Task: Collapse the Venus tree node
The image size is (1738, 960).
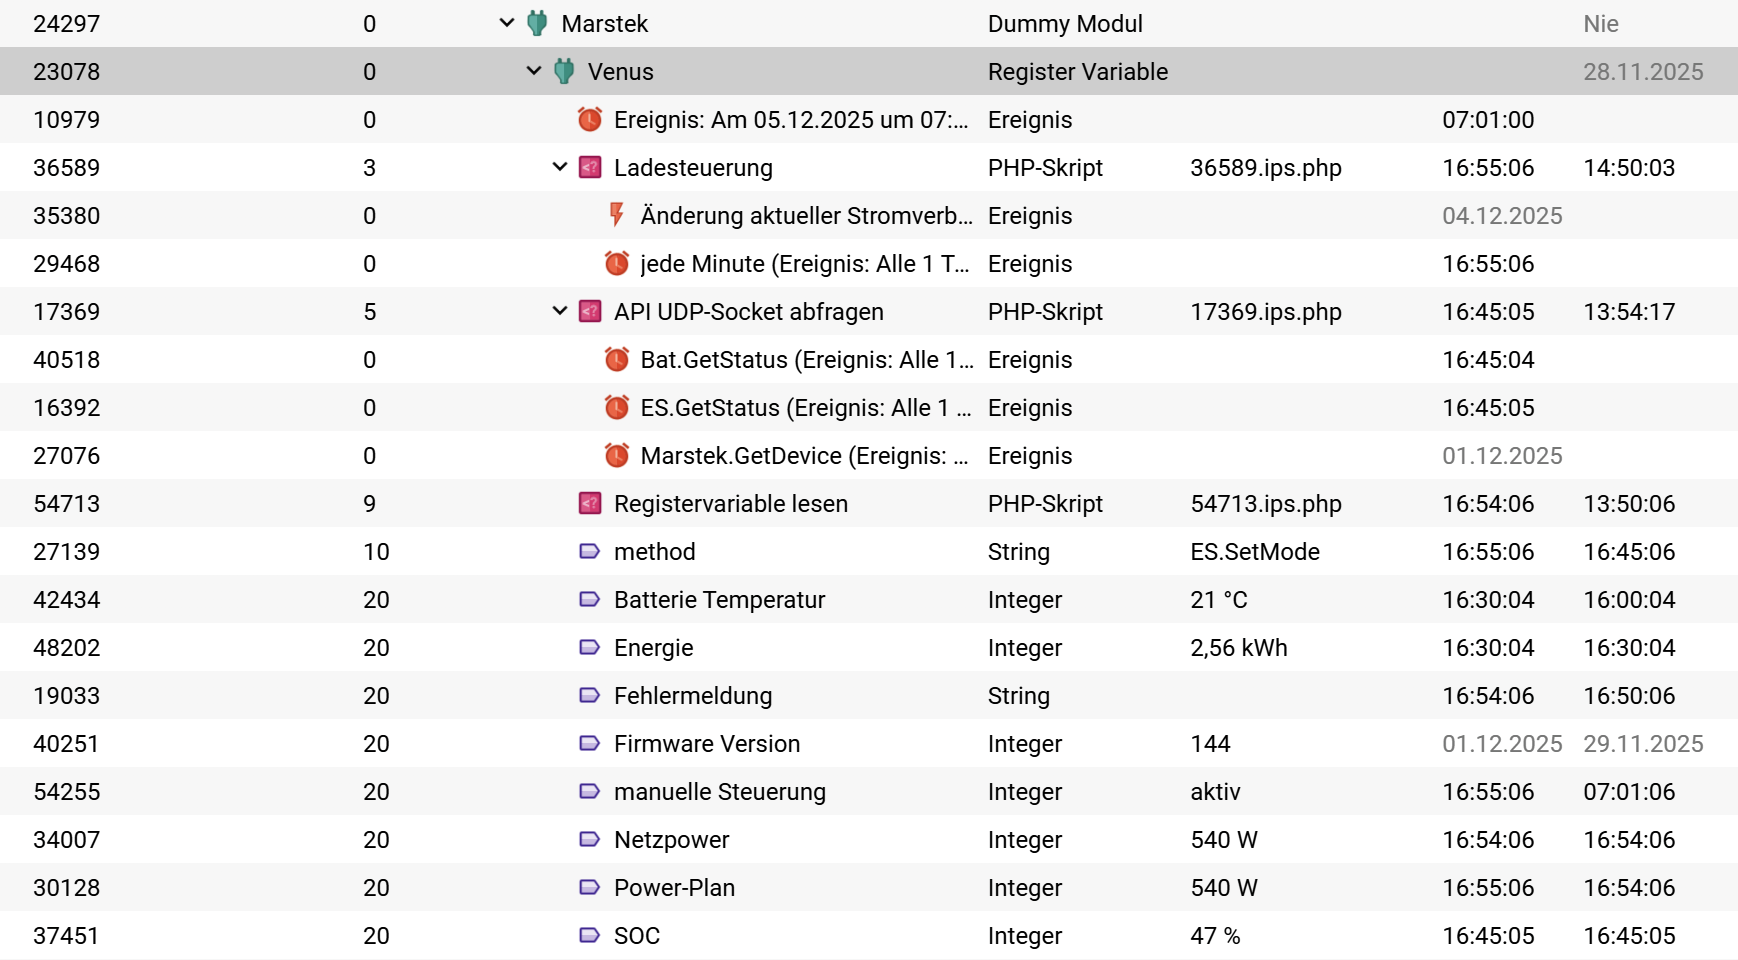Action: pyautogui.click(x=534, y=71)
